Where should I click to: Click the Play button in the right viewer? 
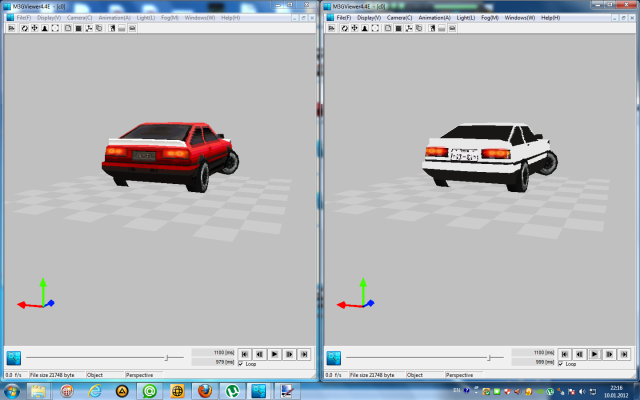[594, 354]
